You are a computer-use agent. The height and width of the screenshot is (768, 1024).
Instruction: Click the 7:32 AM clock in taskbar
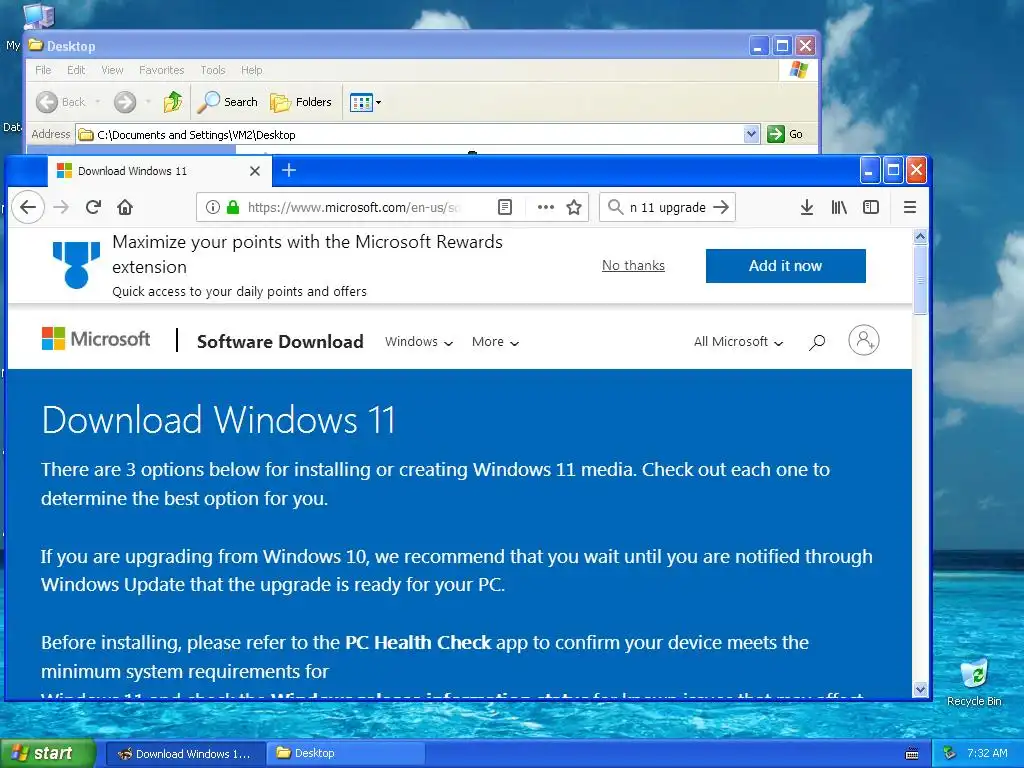click(x=987, y=754)
